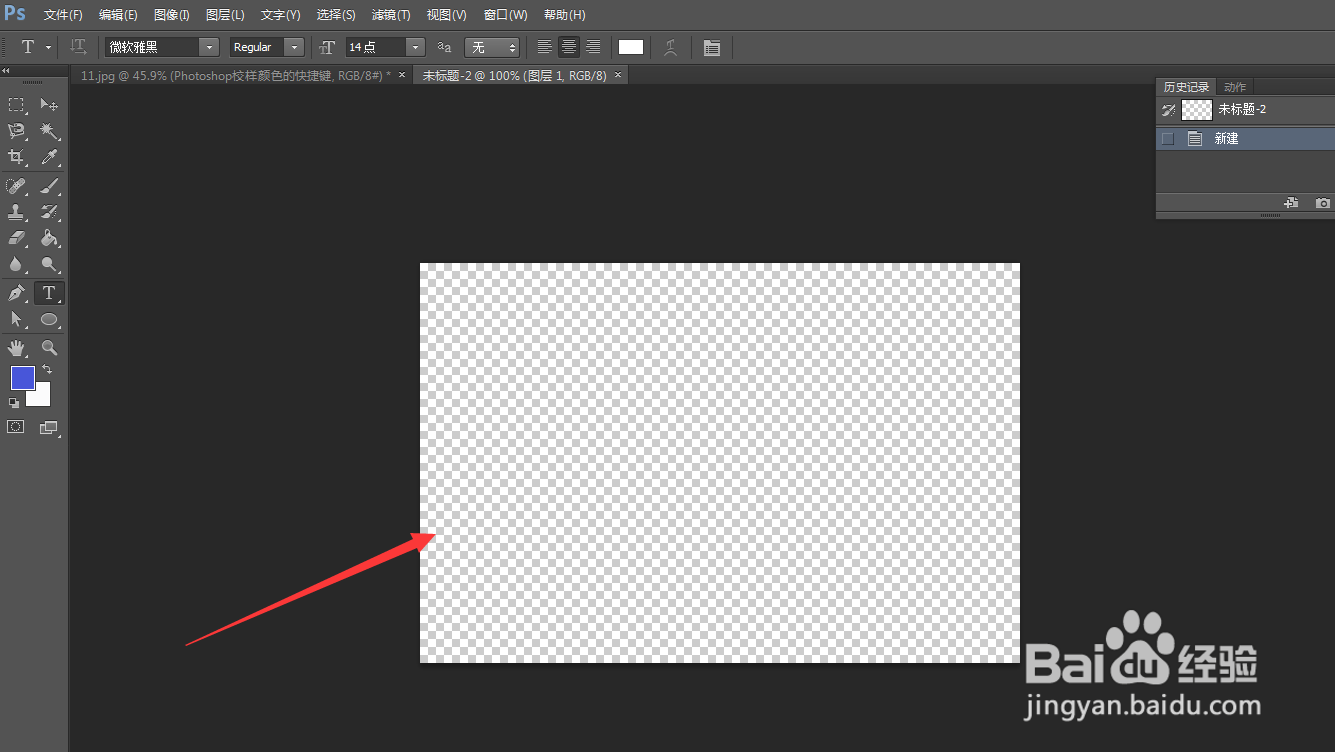This screenshot has width=1335, height=752.
Task: Center the text alignment
Action: [x=569, y=47]
